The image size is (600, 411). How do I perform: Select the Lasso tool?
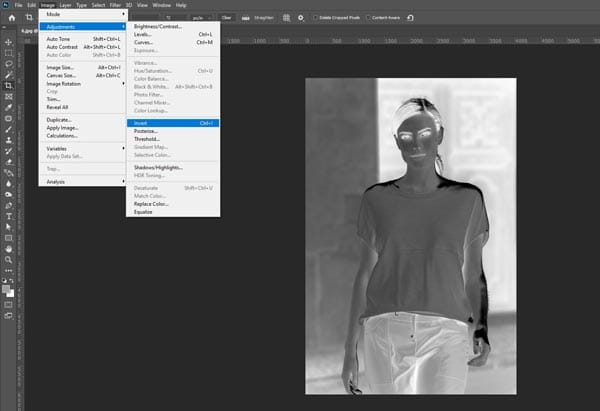point(8,64)
